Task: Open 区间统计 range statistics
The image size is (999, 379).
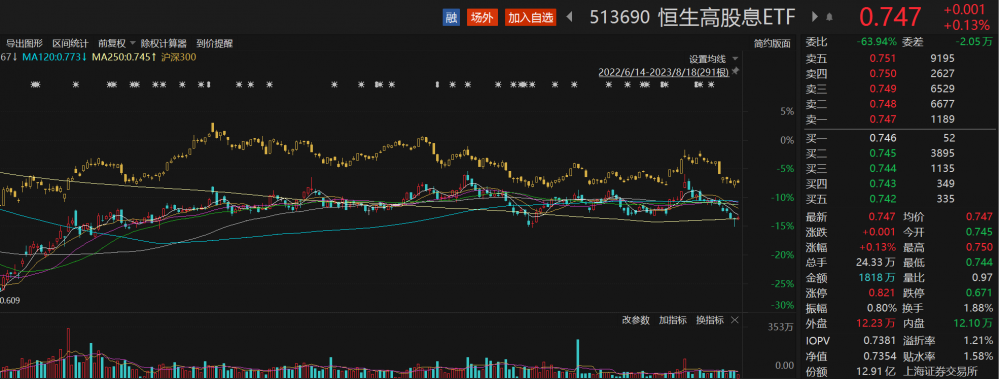Action: [70, 43]
